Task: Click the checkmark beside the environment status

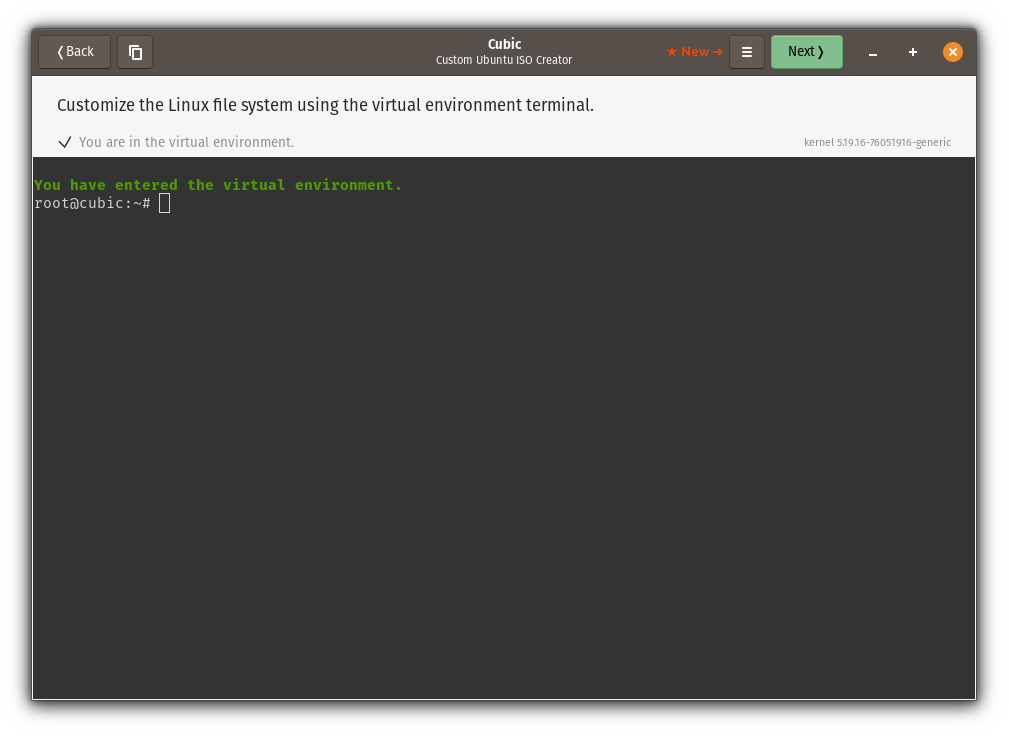Action: tap(65, 142)
